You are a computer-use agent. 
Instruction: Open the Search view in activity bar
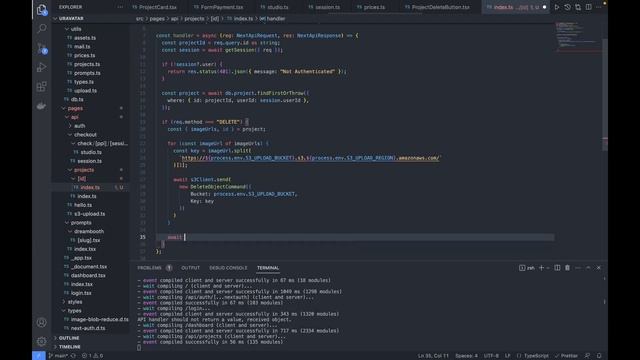(x=42, y=29)
